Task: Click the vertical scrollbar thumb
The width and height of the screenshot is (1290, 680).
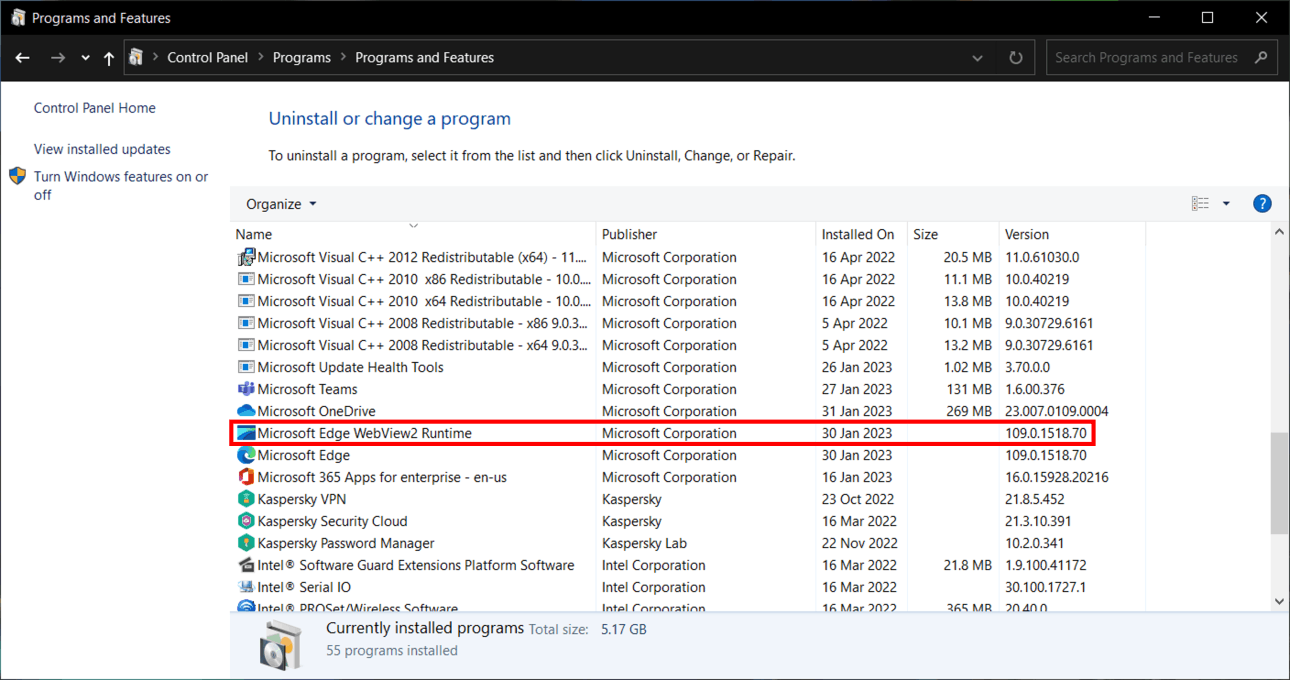Action: pos(1279,484)
